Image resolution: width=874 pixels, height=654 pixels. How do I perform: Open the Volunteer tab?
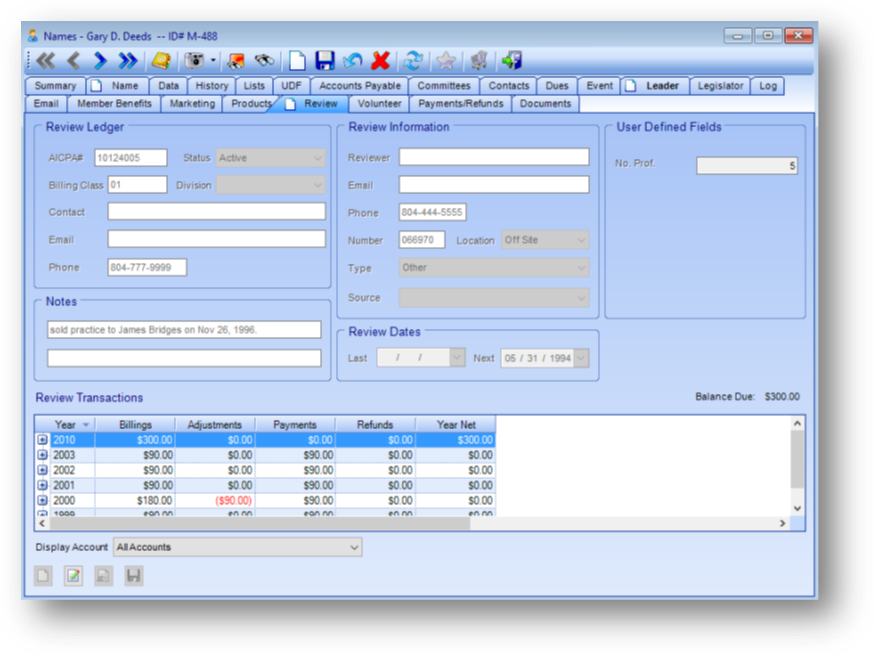[379, 104]
